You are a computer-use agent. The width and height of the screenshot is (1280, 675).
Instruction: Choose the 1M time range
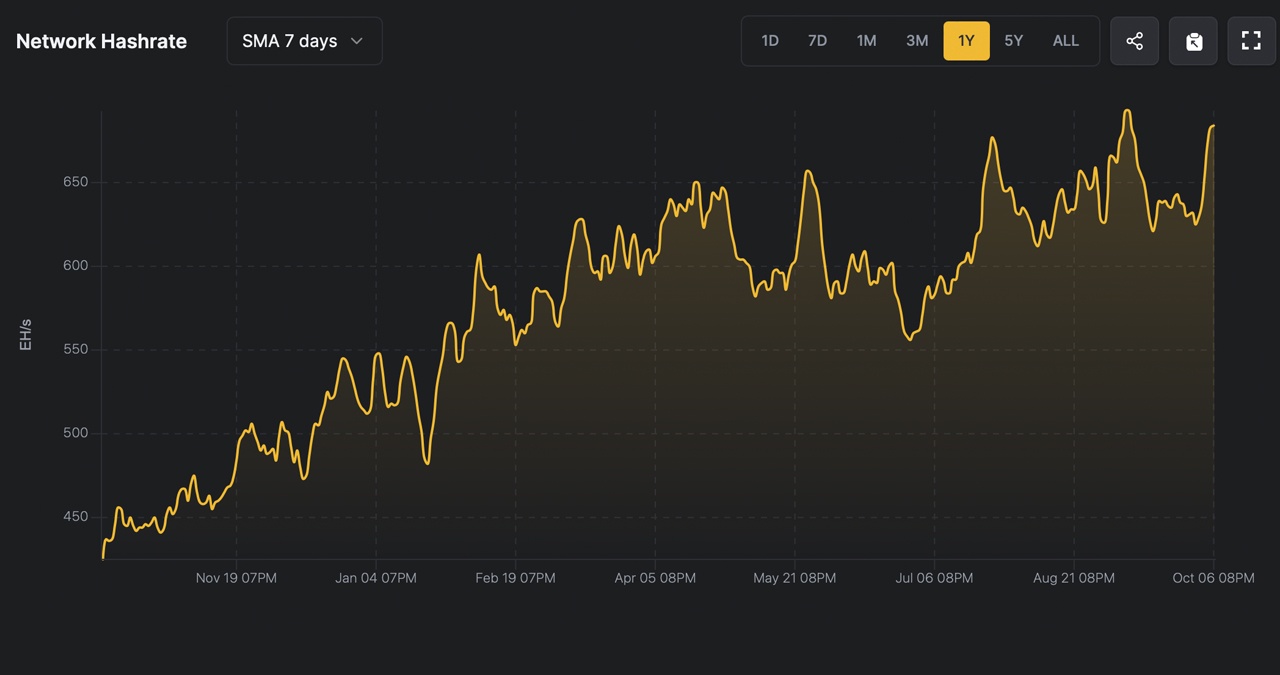click(x=866, y=41)
